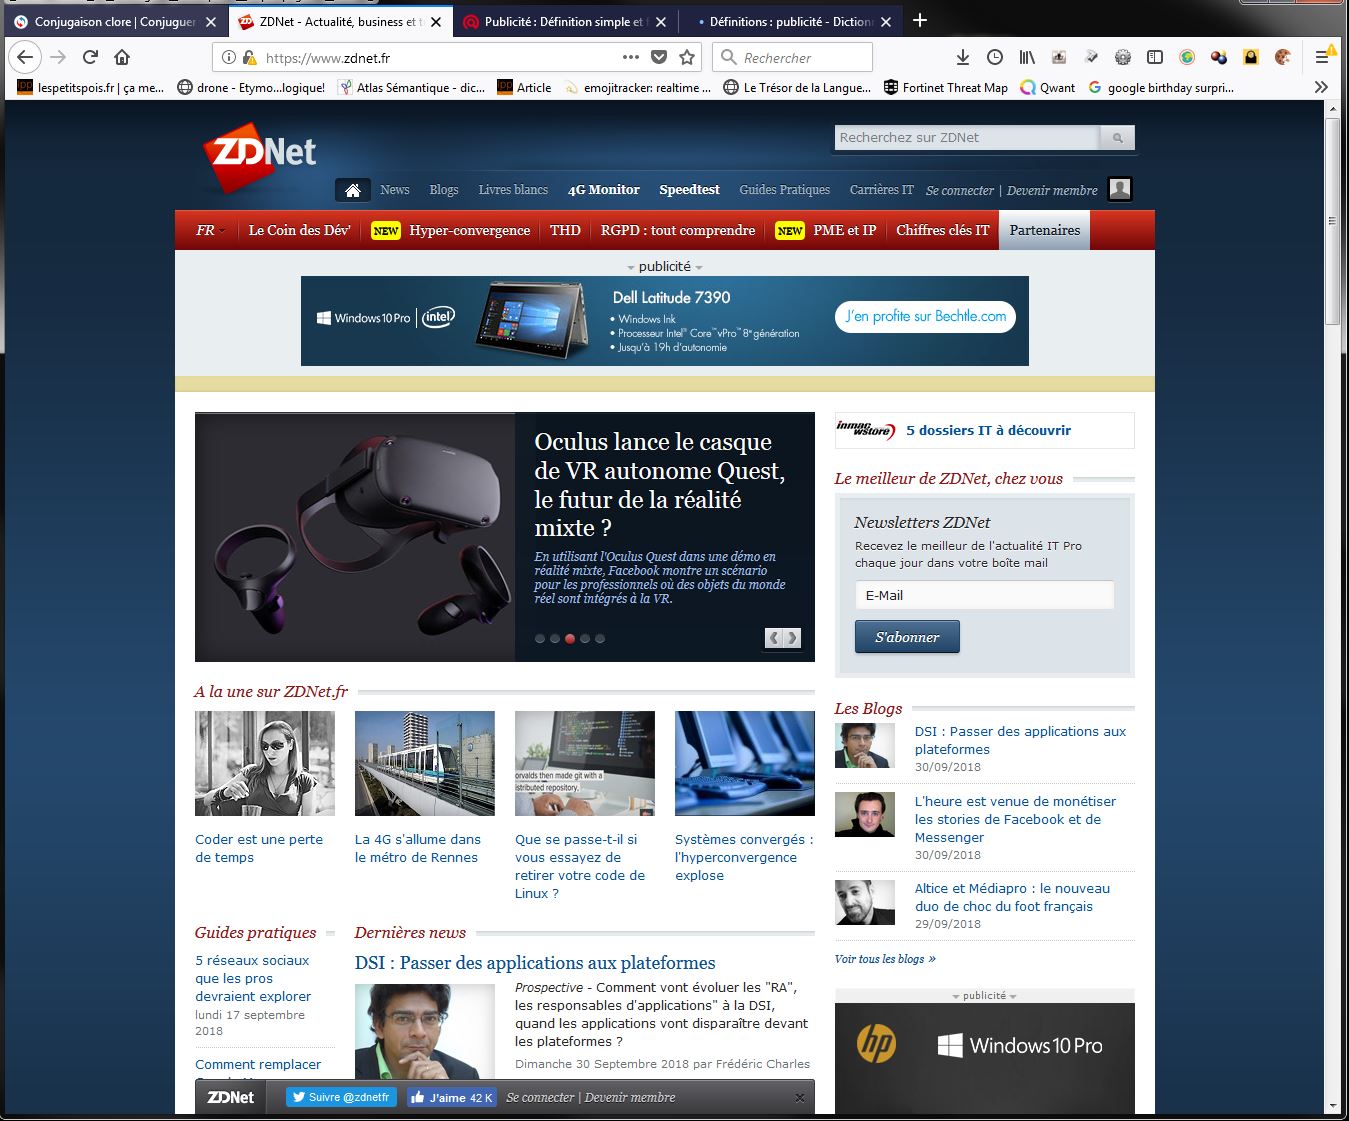Close the bottom ZDNet social bar
Viewport: 1349px width, 1121px height.
(799, 1098)
